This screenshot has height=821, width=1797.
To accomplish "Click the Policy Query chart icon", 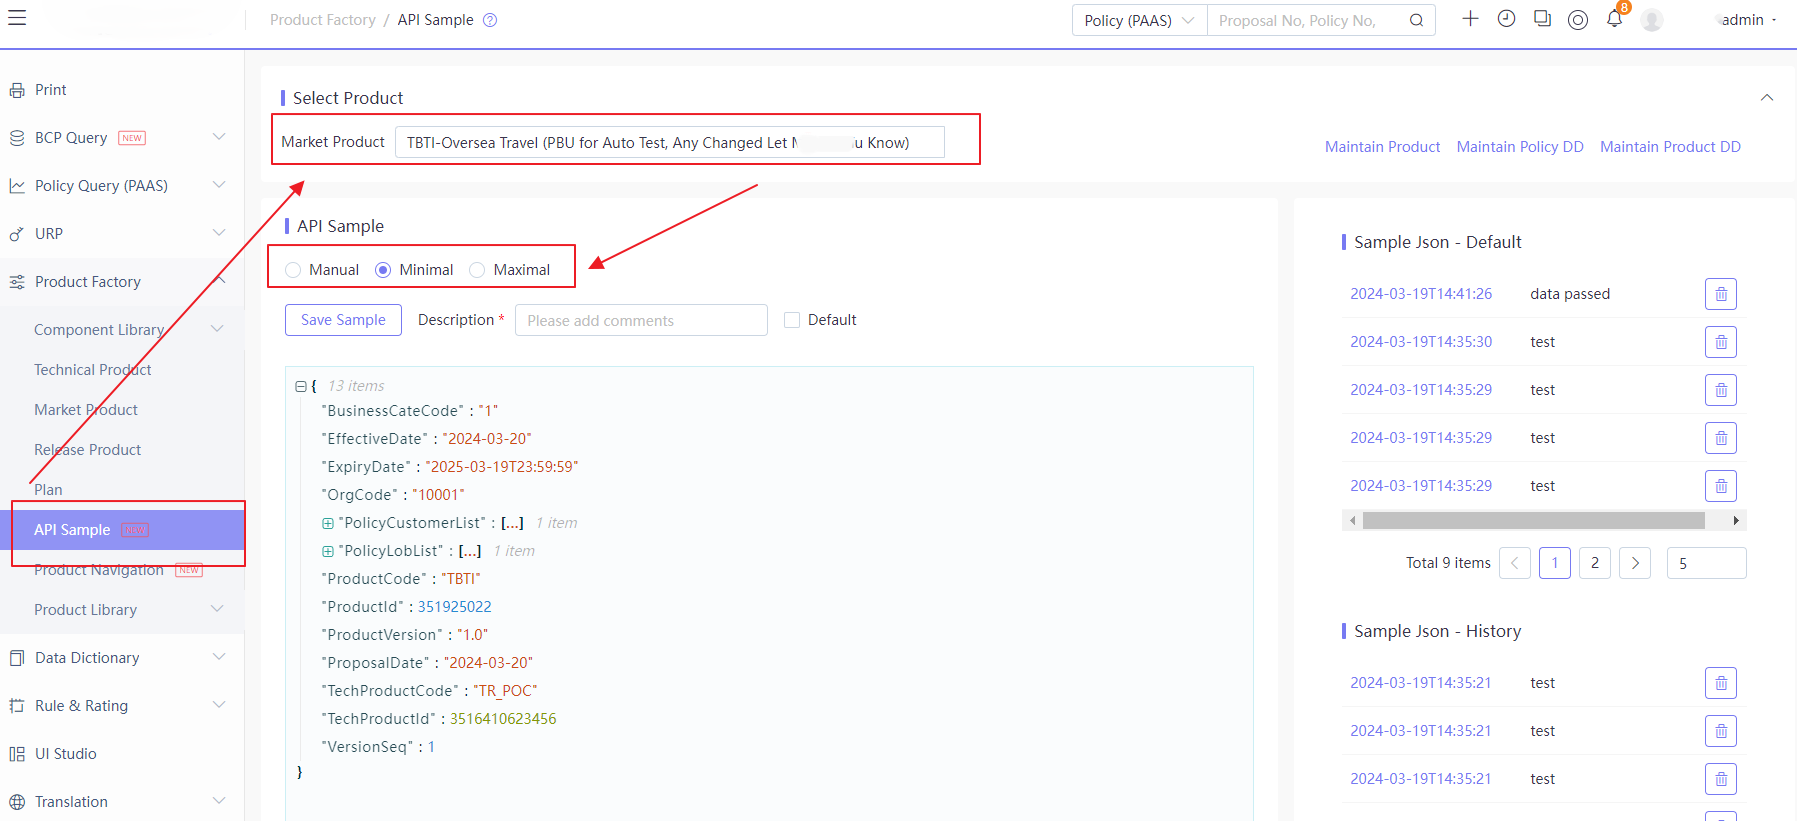I will click(x=17, y=186).
